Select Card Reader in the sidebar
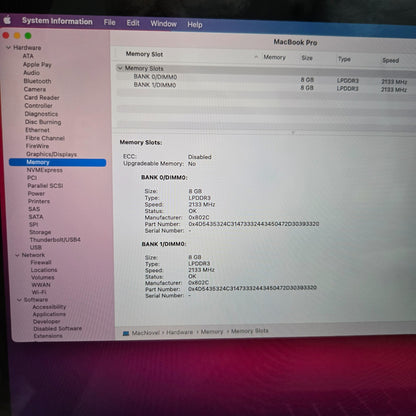416x416 pixels. click(x=42, y=98)
